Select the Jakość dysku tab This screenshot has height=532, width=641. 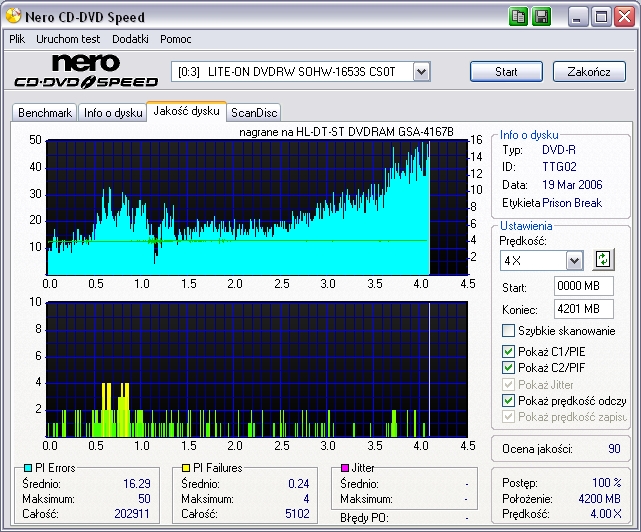pos(186,111)
